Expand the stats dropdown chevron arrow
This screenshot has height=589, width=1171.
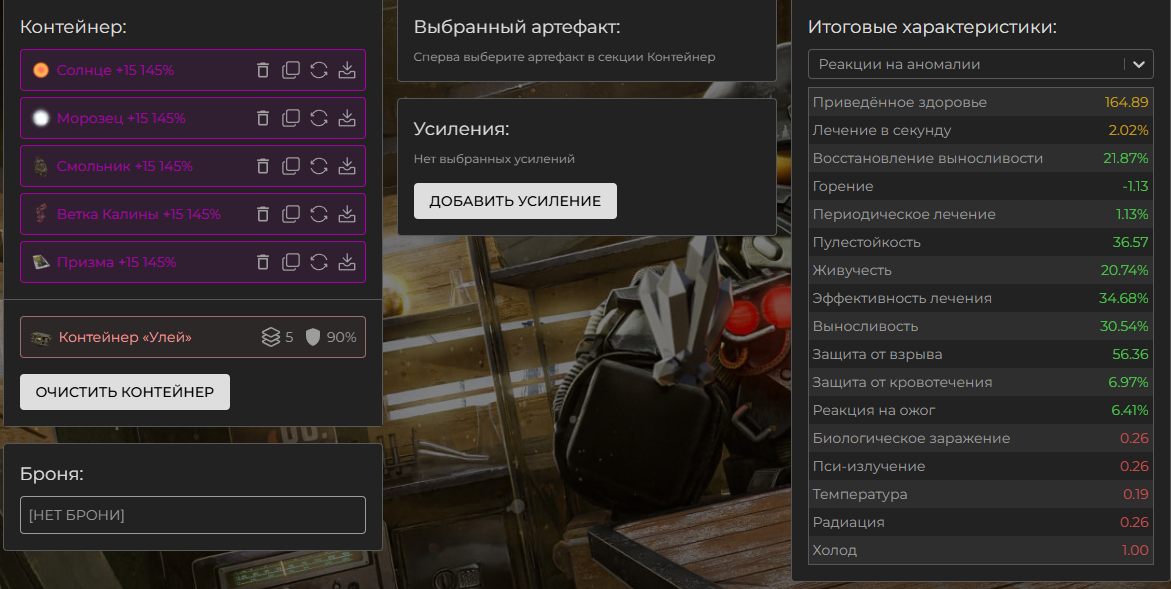click(1138, 64)
